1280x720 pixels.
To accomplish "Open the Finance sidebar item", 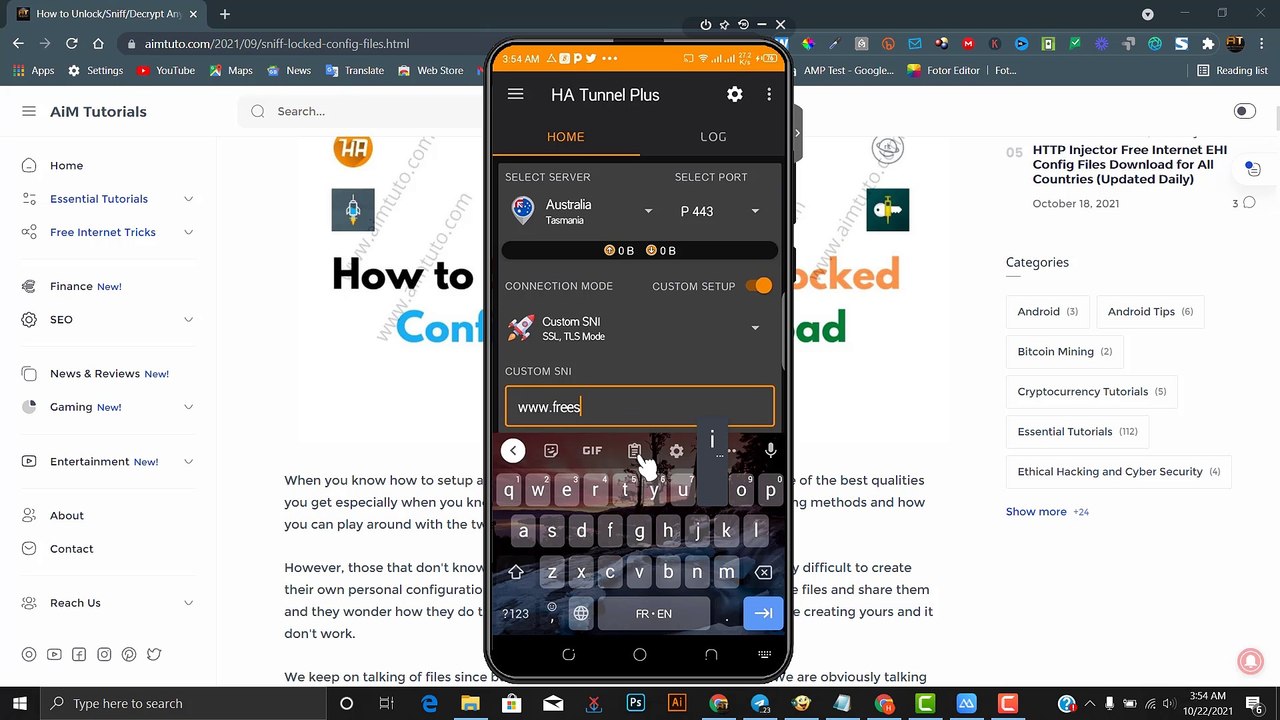I will pos(72,286).
